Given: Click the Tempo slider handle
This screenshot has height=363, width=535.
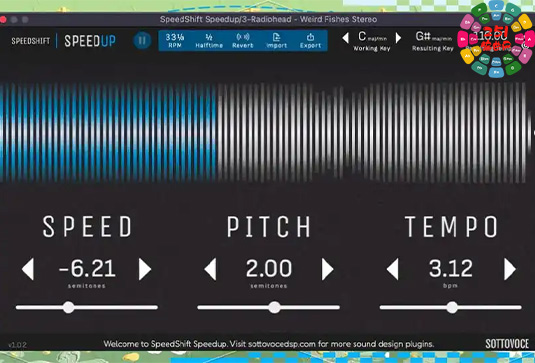Looking at the screenshot, I should [x=452, y=307].
